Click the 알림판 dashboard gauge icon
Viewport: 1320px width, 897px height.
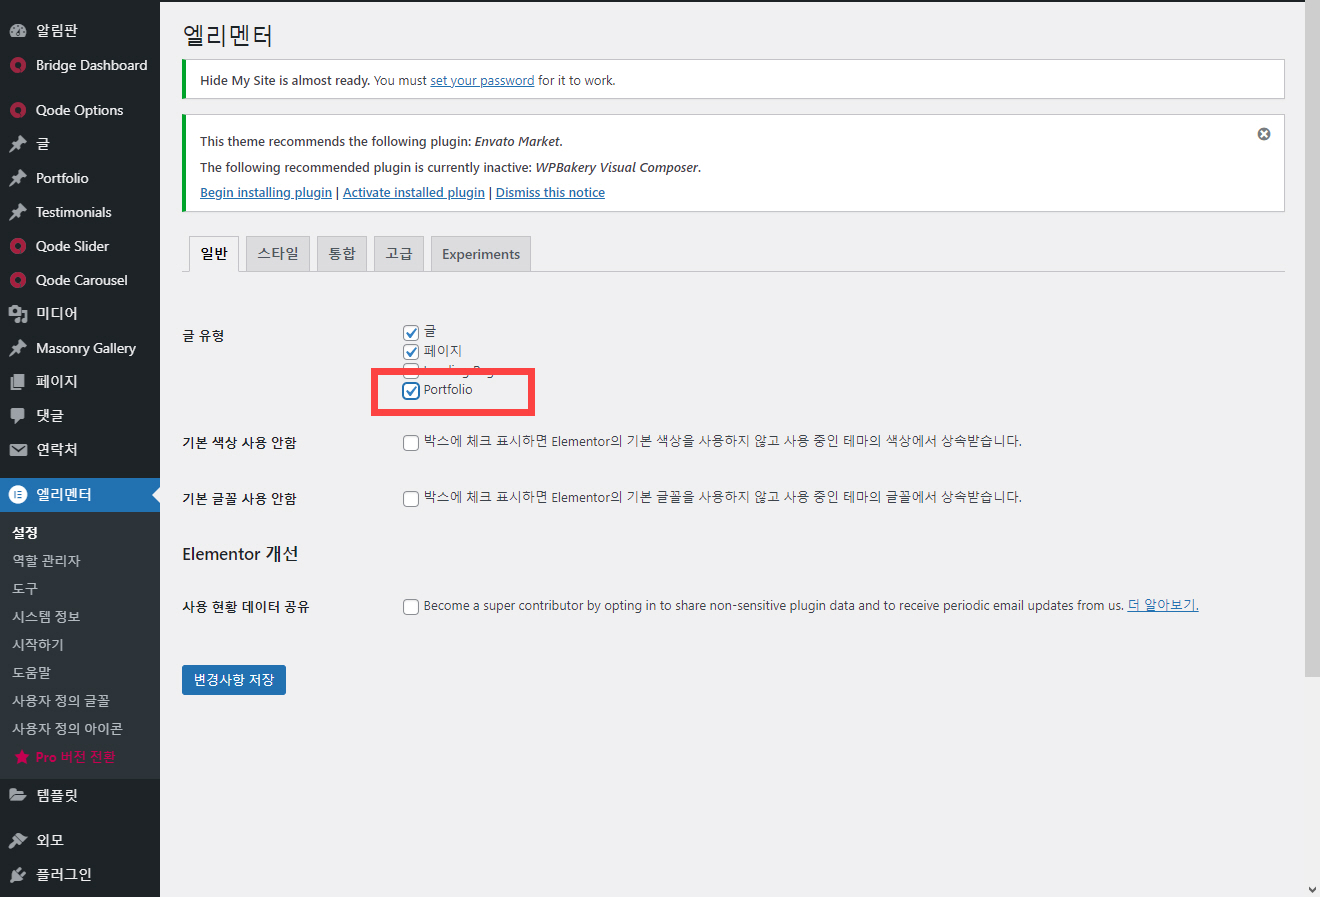[18, 31]
